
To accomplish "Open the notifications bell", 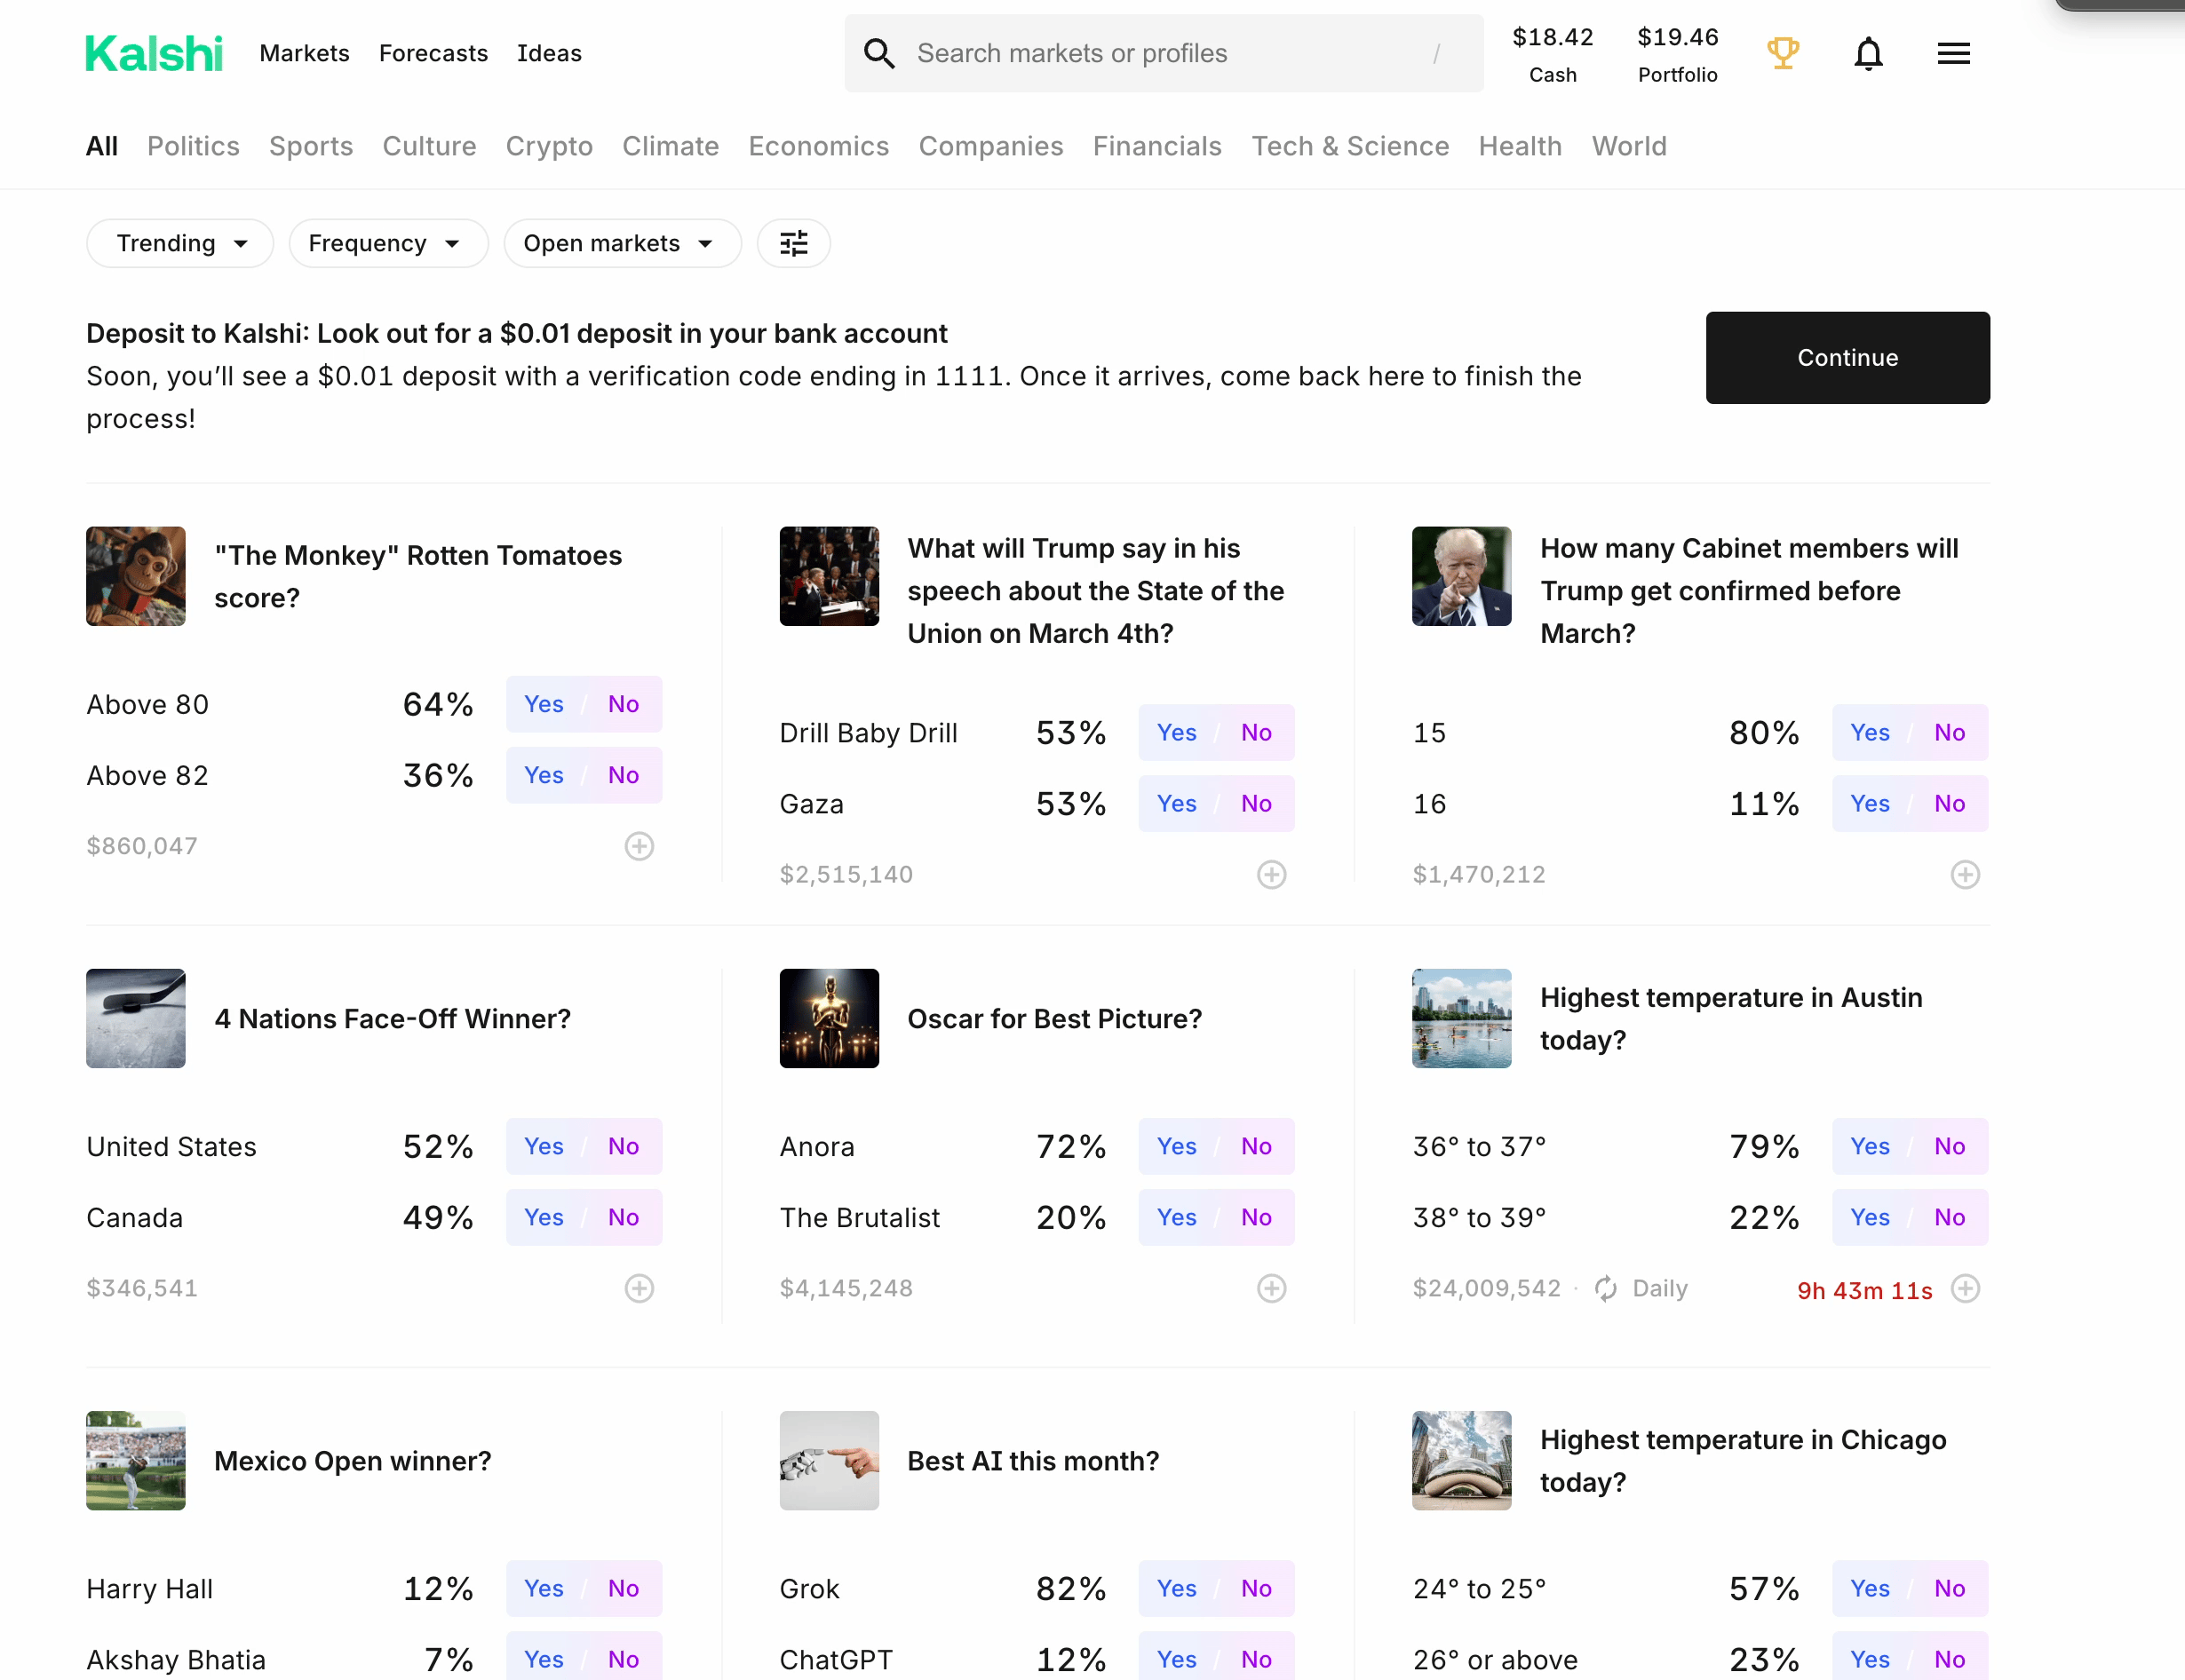I will click(1868, 53).
